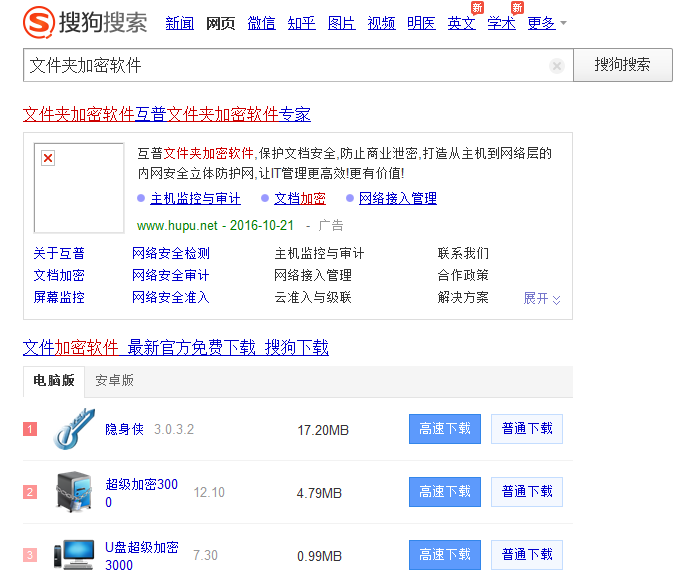Open 关于互普 link
This screenshot has width=688, height=574.
(x=59, y=253)
